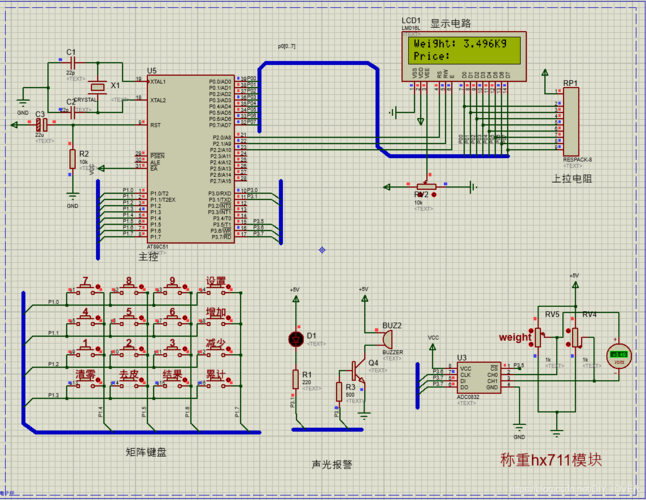The height and width of the screenshot is (500, 646).
Task: Select potentiometer RV4
Action: click(x=575, y=337)
